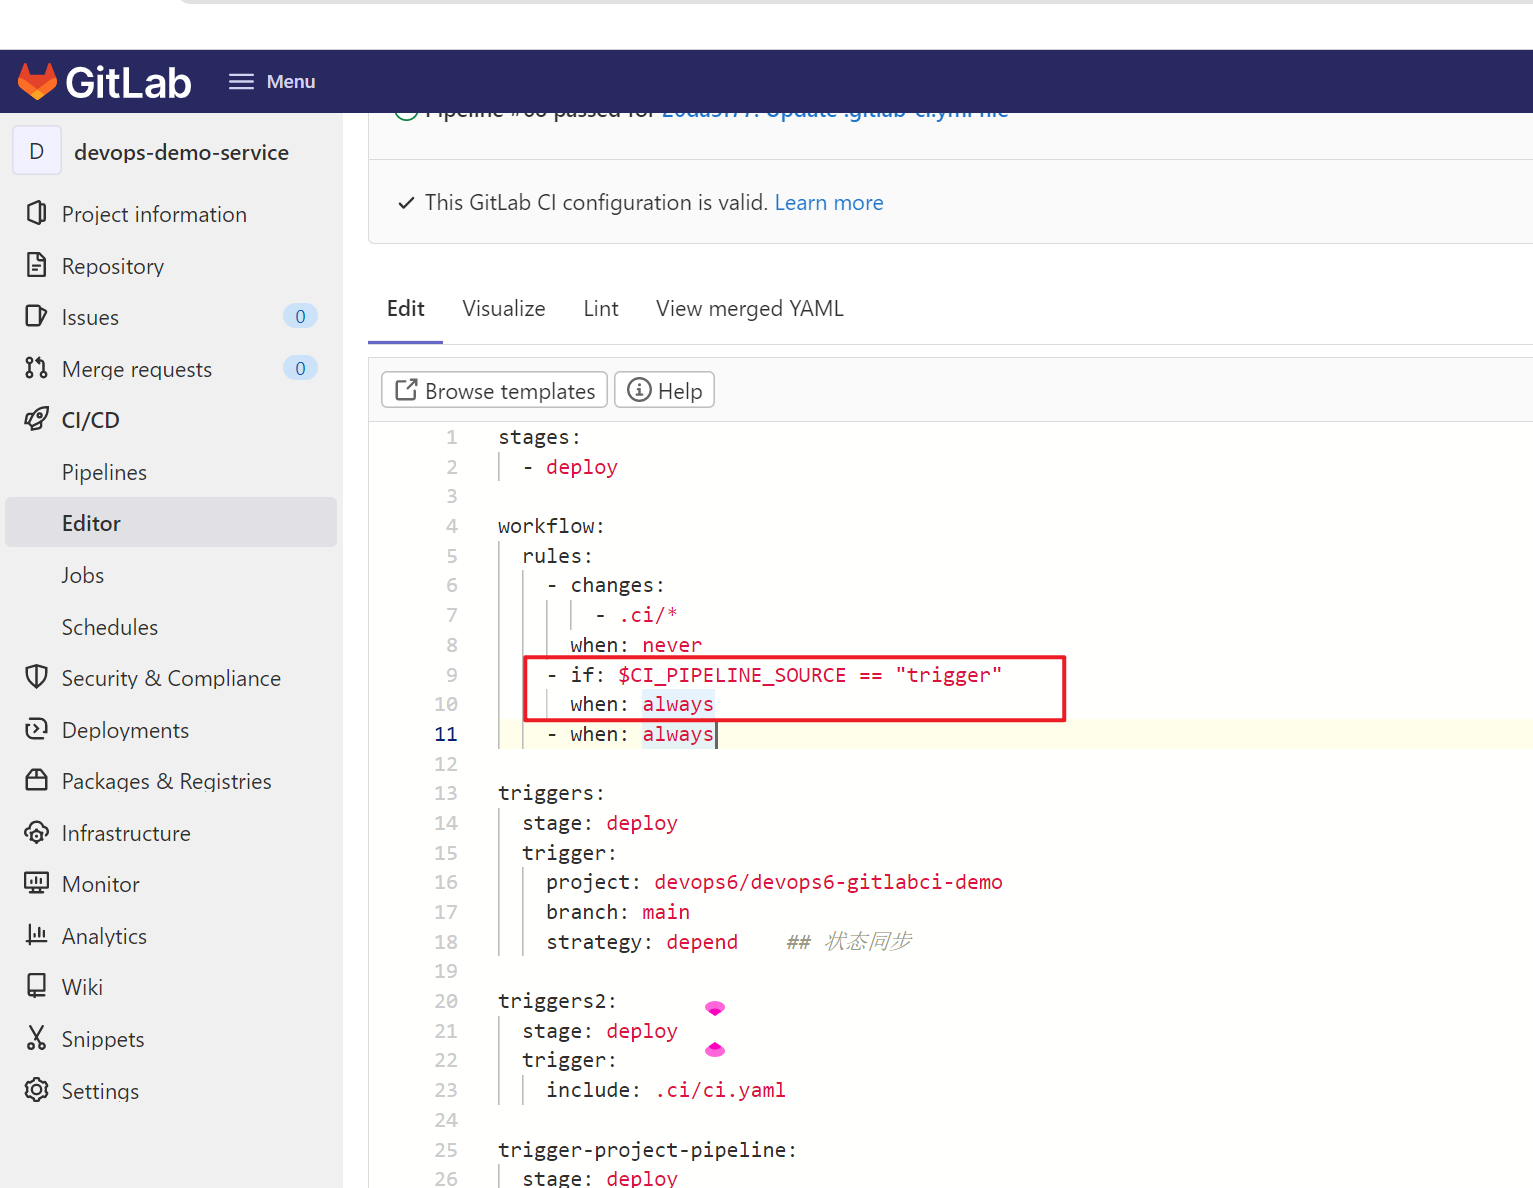Switch to the Visualize tab

[504, 309]
